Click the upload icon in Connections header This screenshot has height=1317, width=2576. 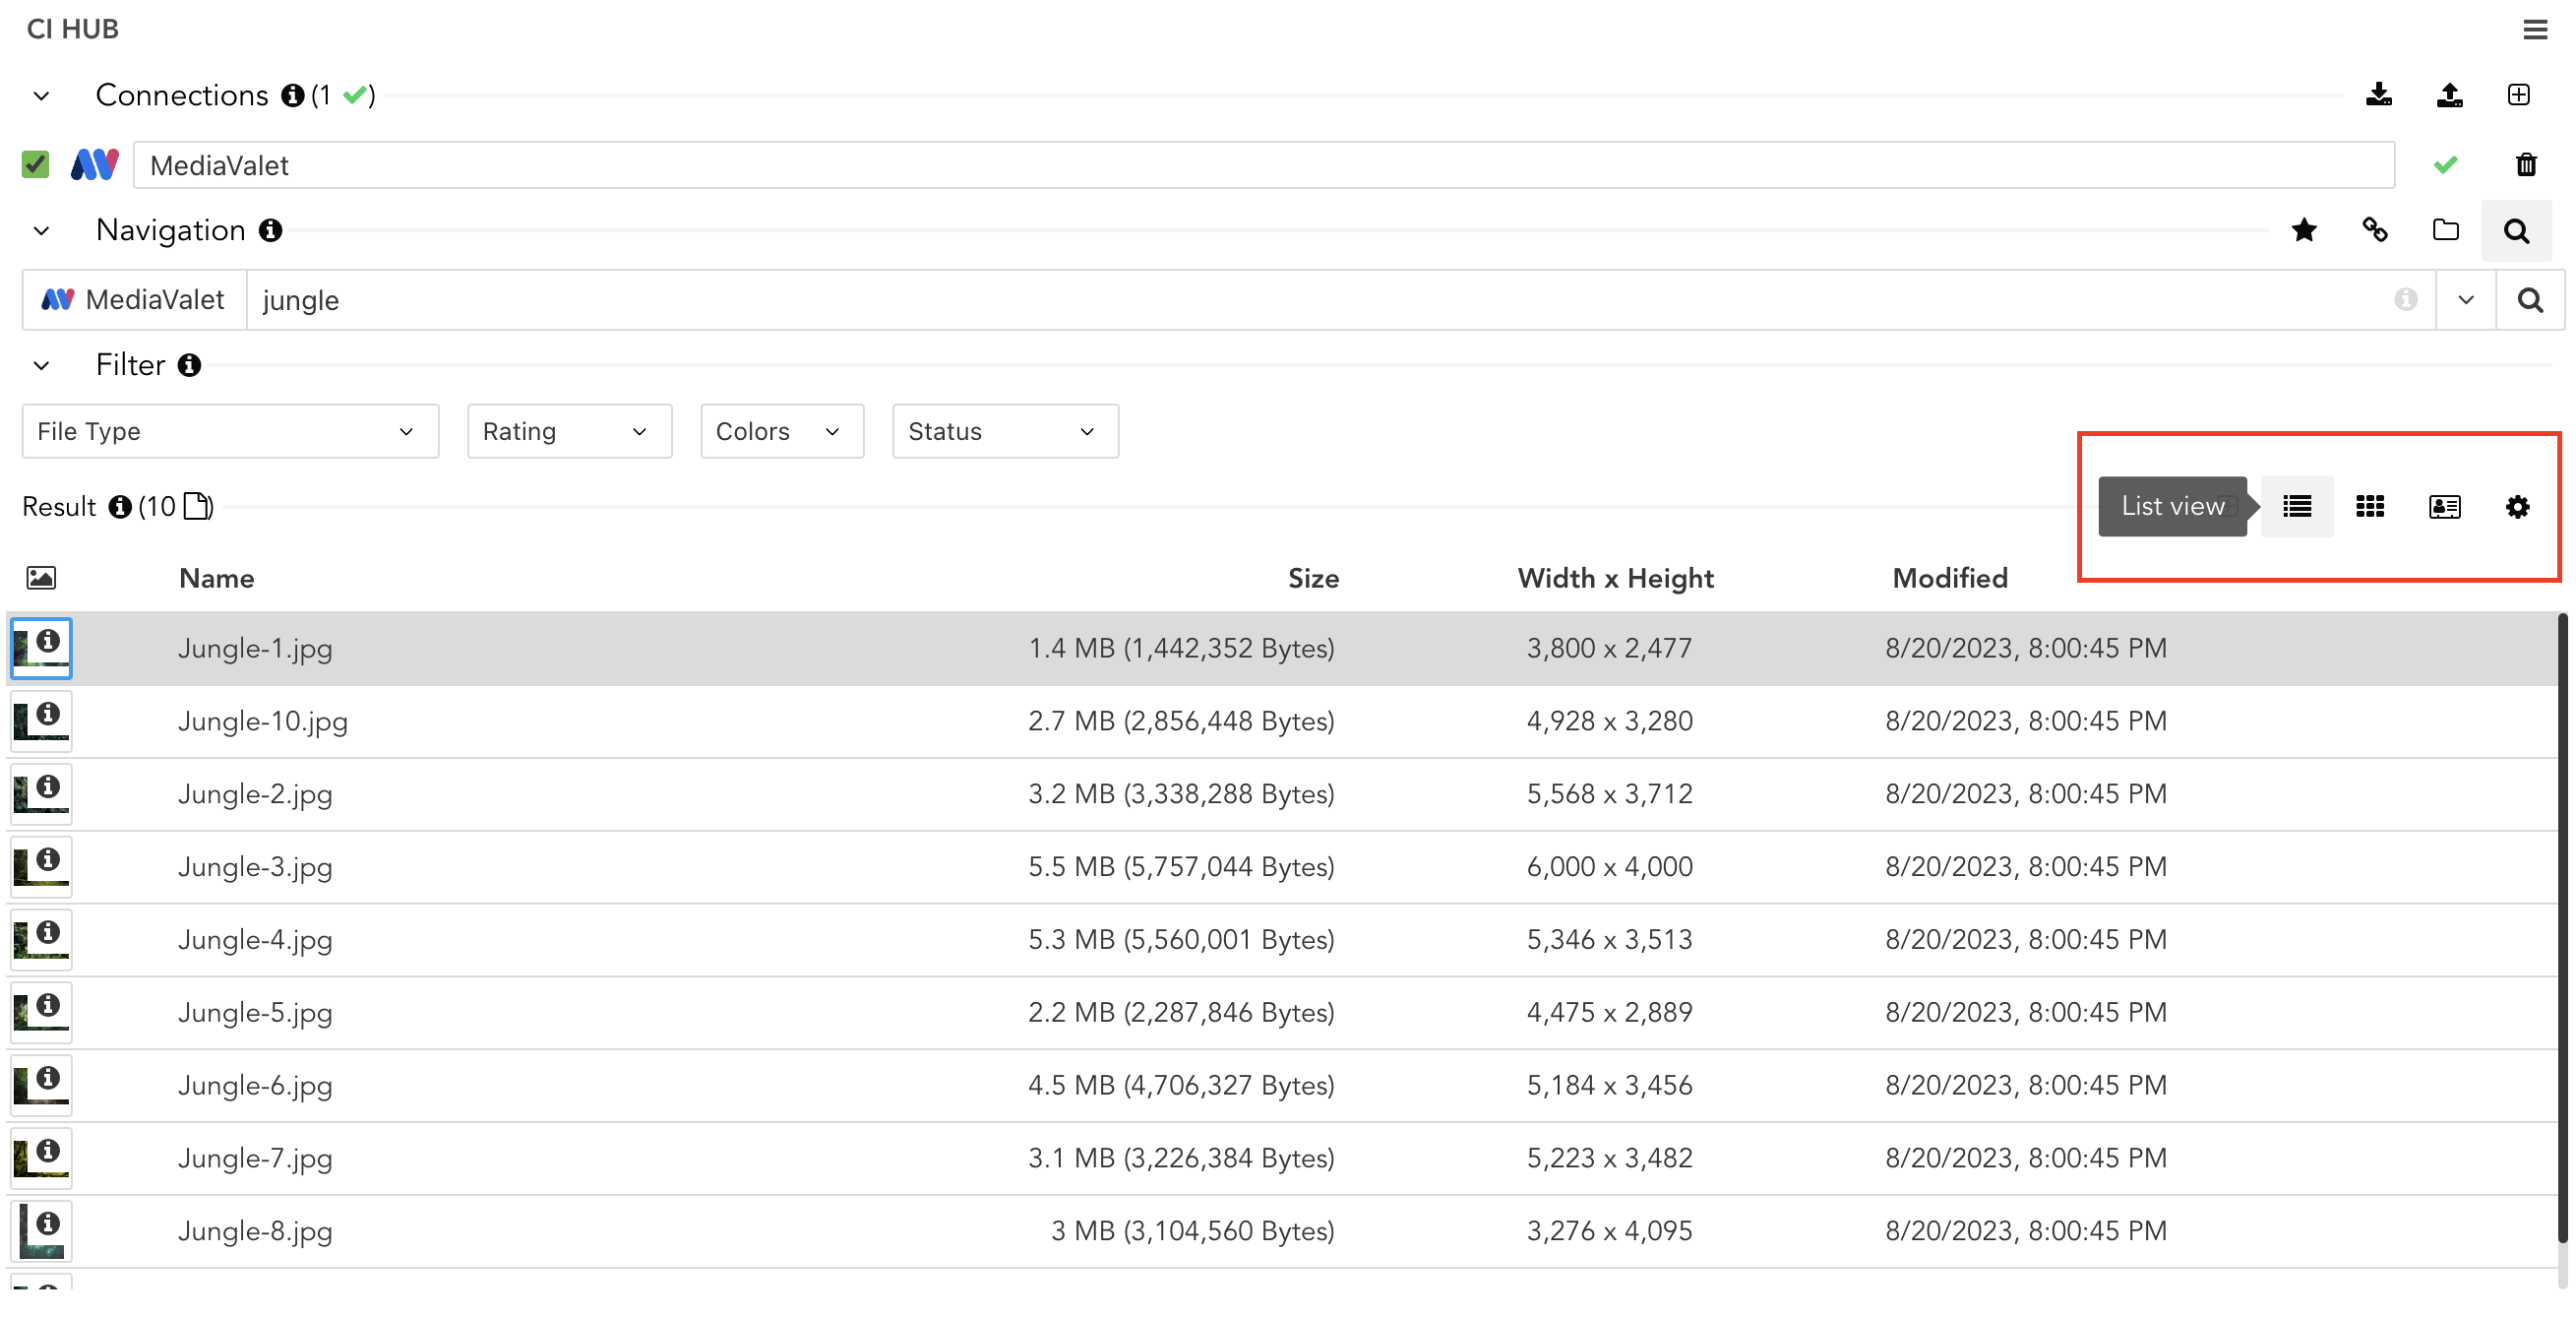tap(2449, 95)
